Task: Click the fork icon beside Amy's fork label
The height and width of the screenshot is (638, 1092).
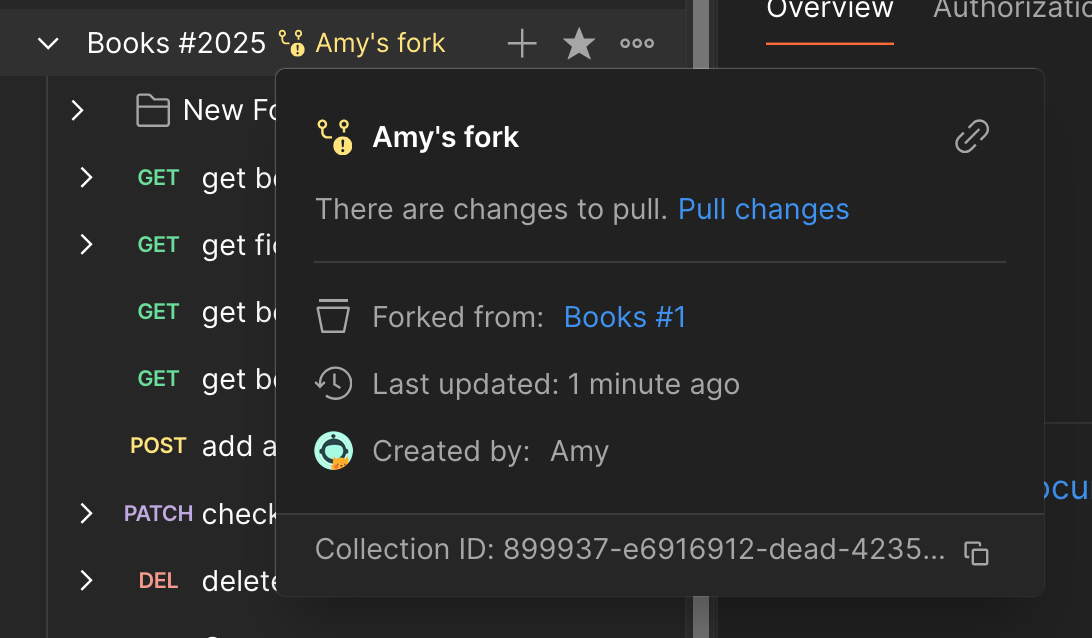Action: tap(291, 43)
